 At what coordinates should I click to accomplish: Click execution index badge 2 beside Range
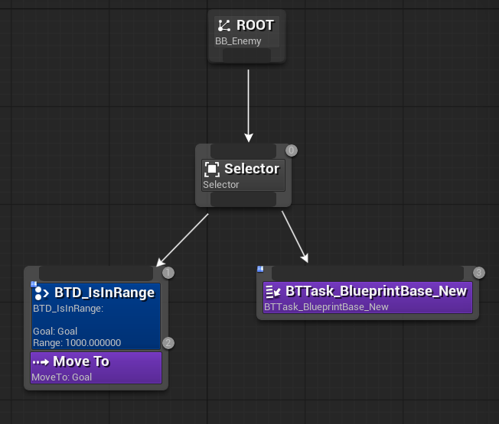[168, 343]
